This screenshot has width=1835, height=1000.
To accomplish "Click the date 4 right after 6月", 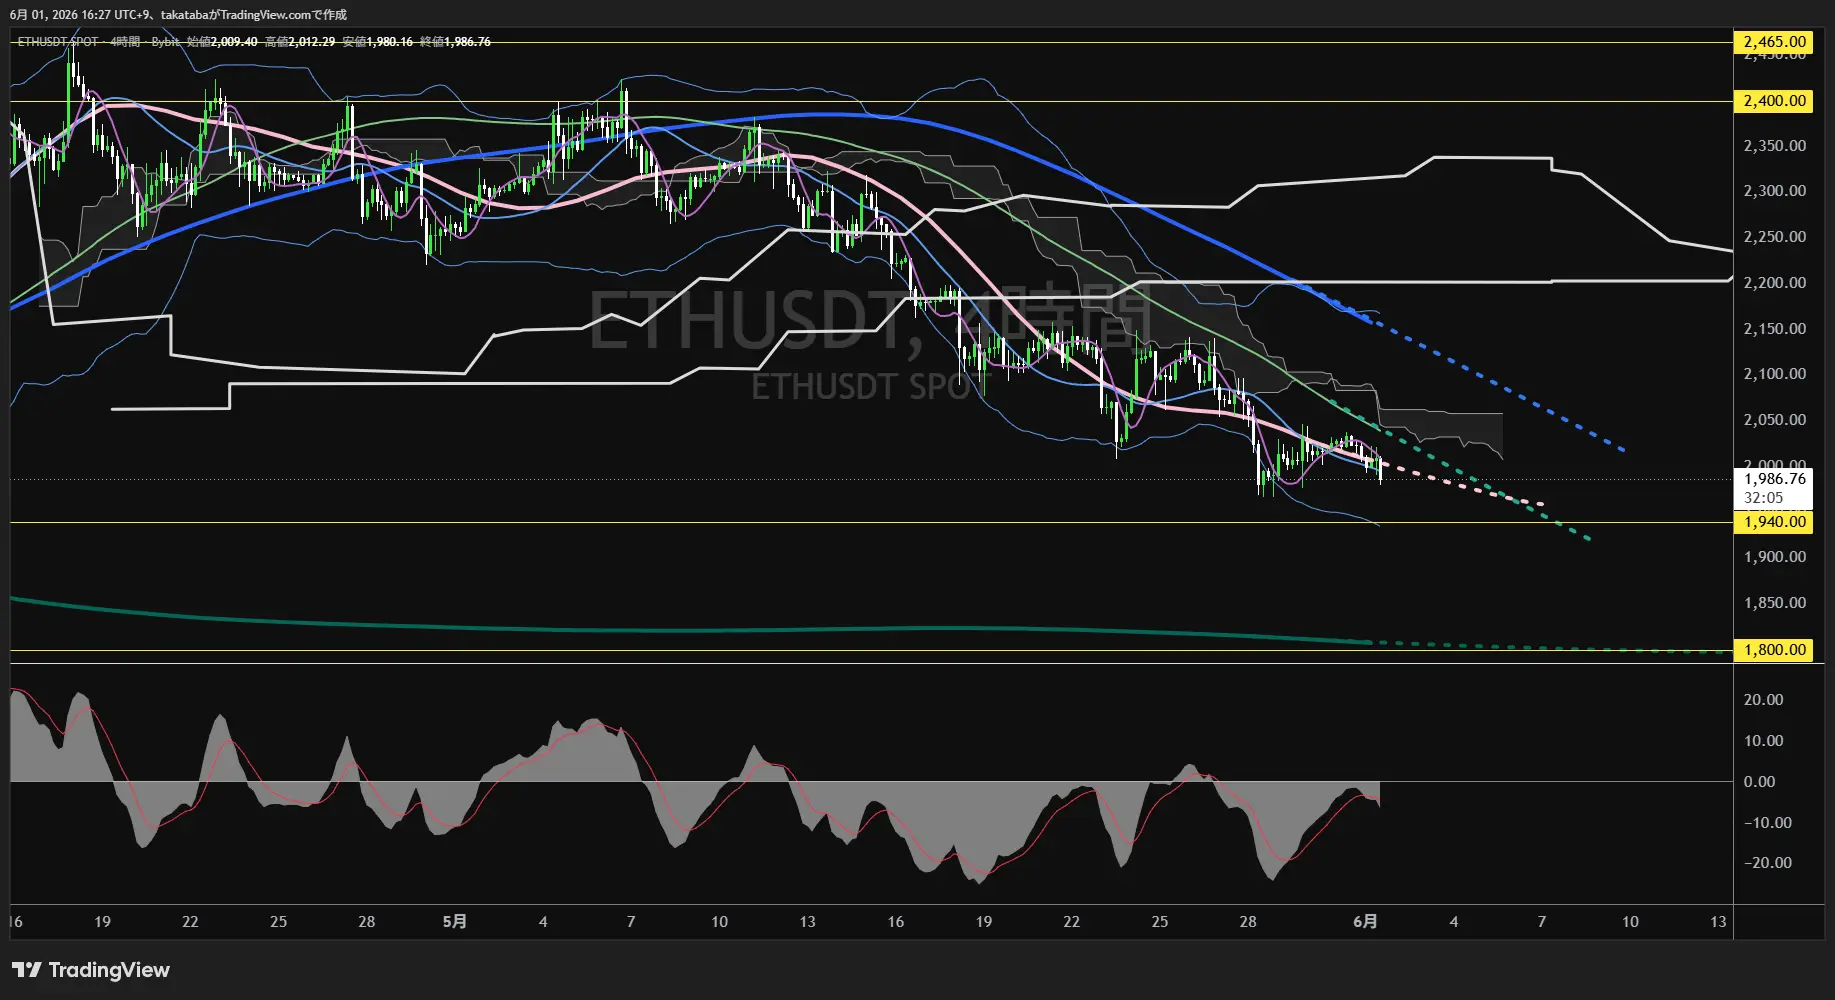I will coord(1454,922).
